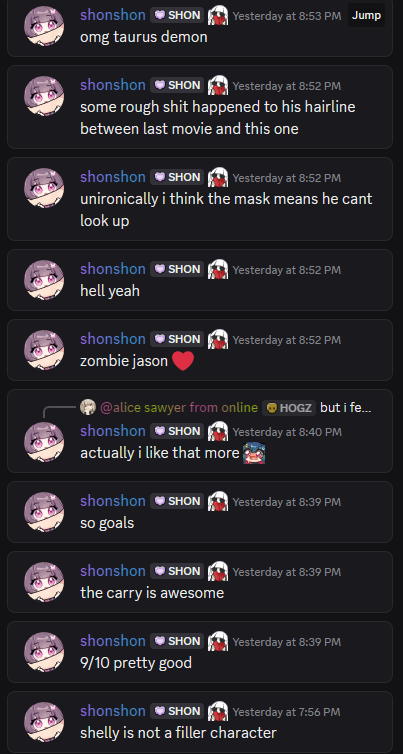Image resolution: width=403 pixels, height=754 pixels.
Task: Click the HOGZ tag in the reply preview
Action: point(289,408)
